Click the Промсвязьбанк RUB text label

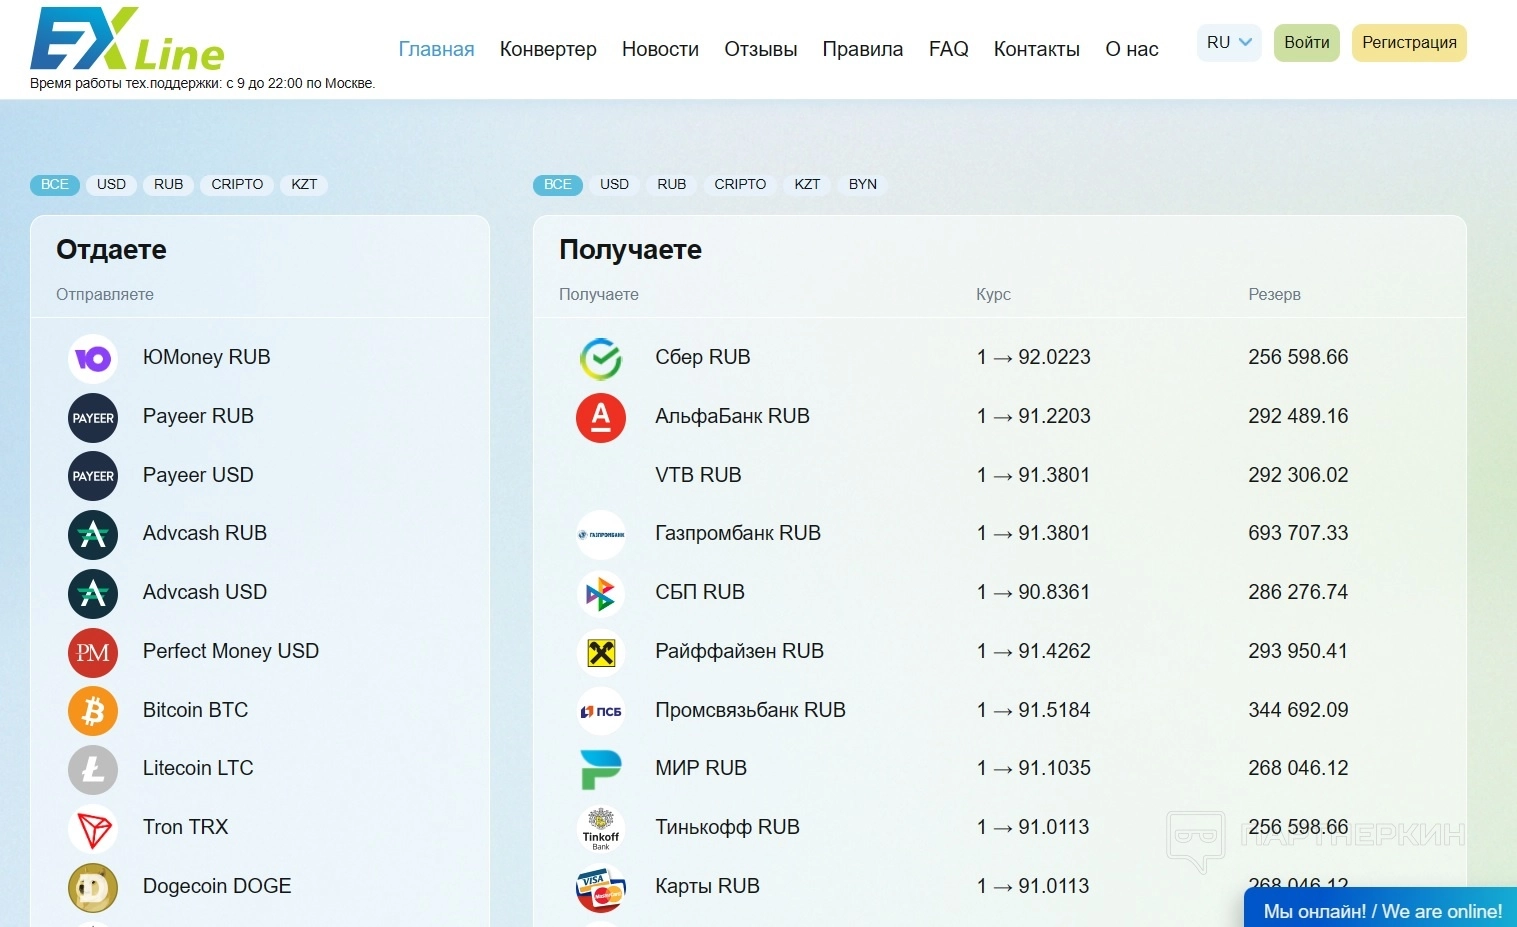tap(750, 710)
